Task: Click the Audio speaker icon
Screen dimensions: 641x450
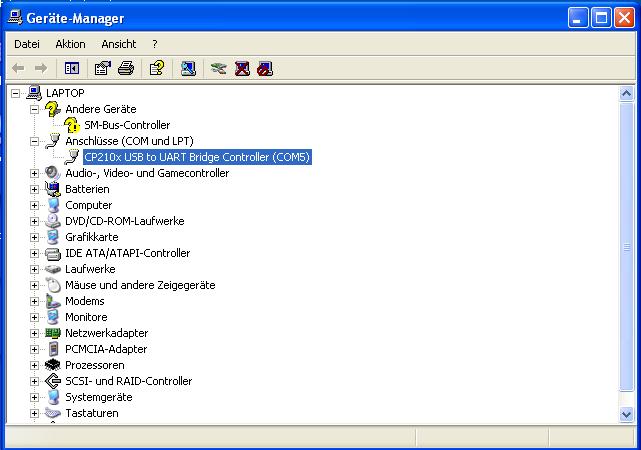Action: tap(53, 173)
